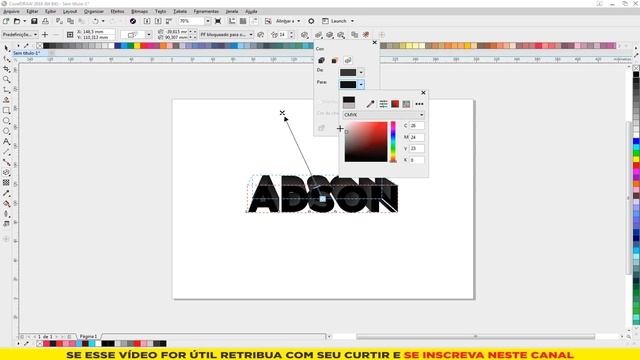Click the Open folder icon

point(17,21)
